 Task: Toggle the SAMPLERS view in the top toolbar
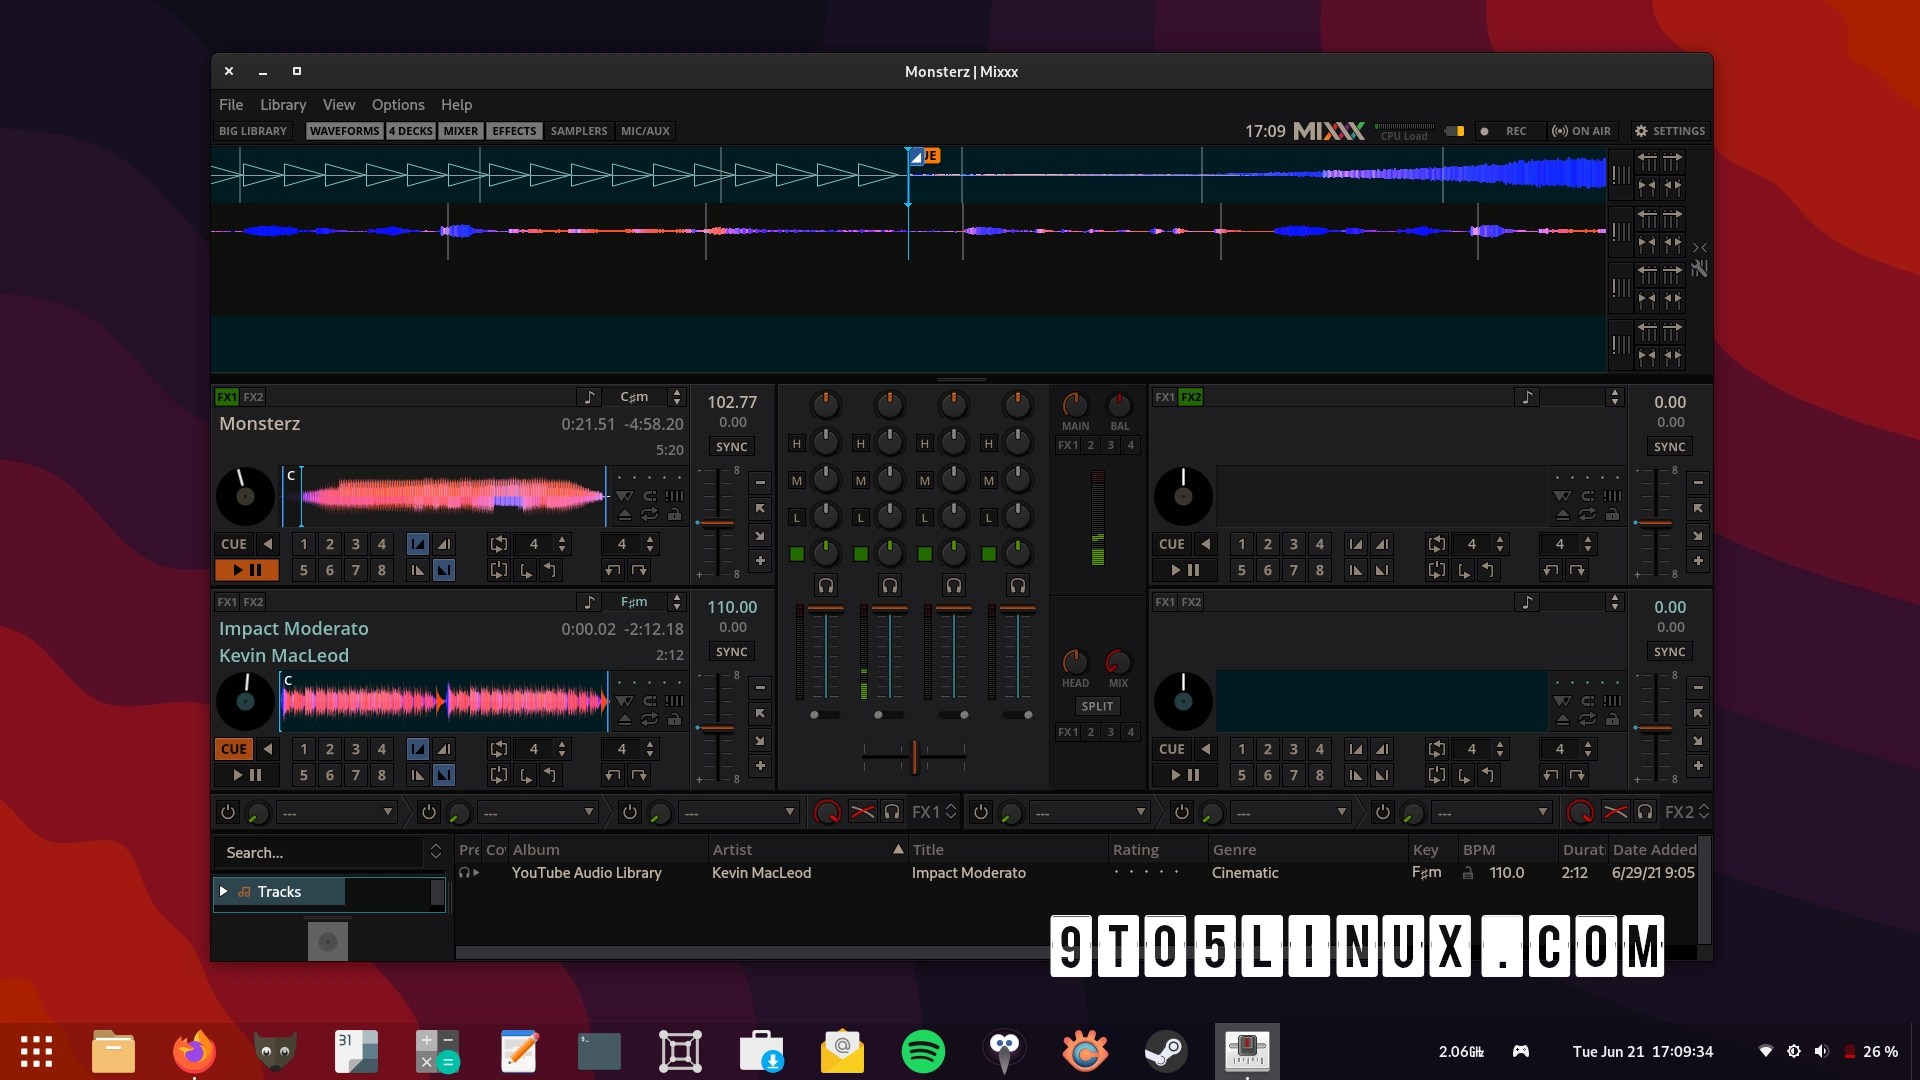578,131
